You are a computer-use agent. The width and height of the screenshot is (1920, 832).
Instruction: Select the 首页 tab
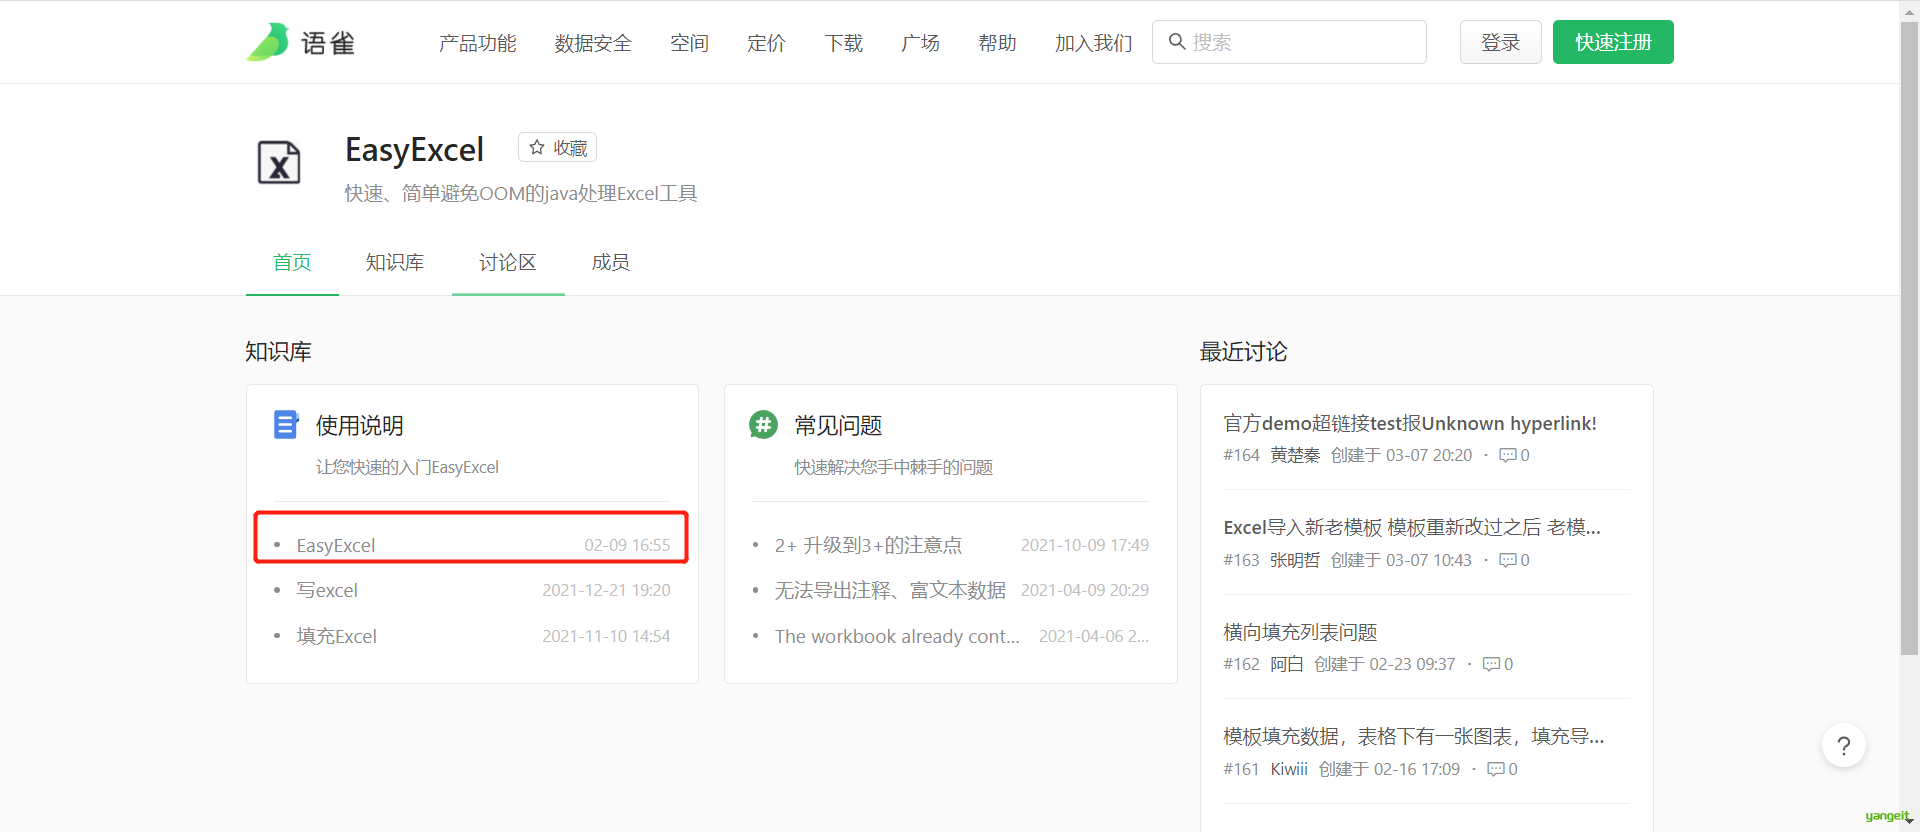tap(292, 262)
